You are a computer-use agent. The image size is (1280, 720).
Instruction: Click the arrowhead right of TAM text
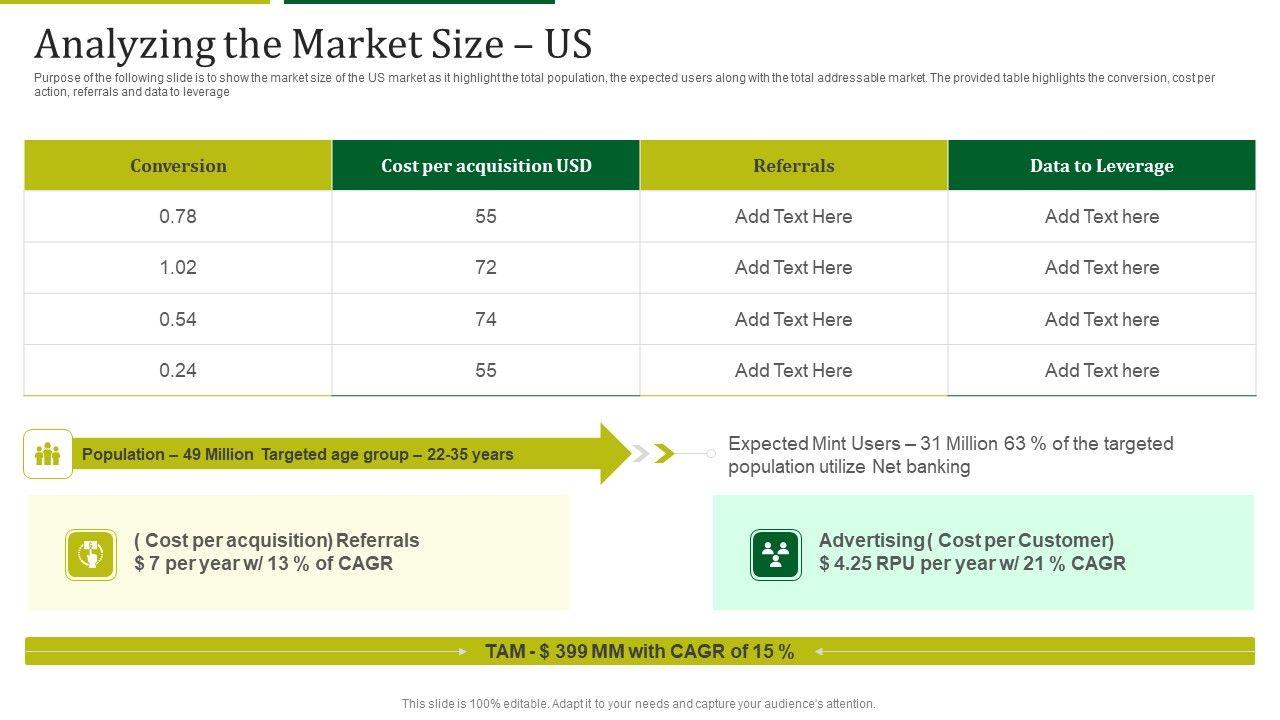(818, 652)
